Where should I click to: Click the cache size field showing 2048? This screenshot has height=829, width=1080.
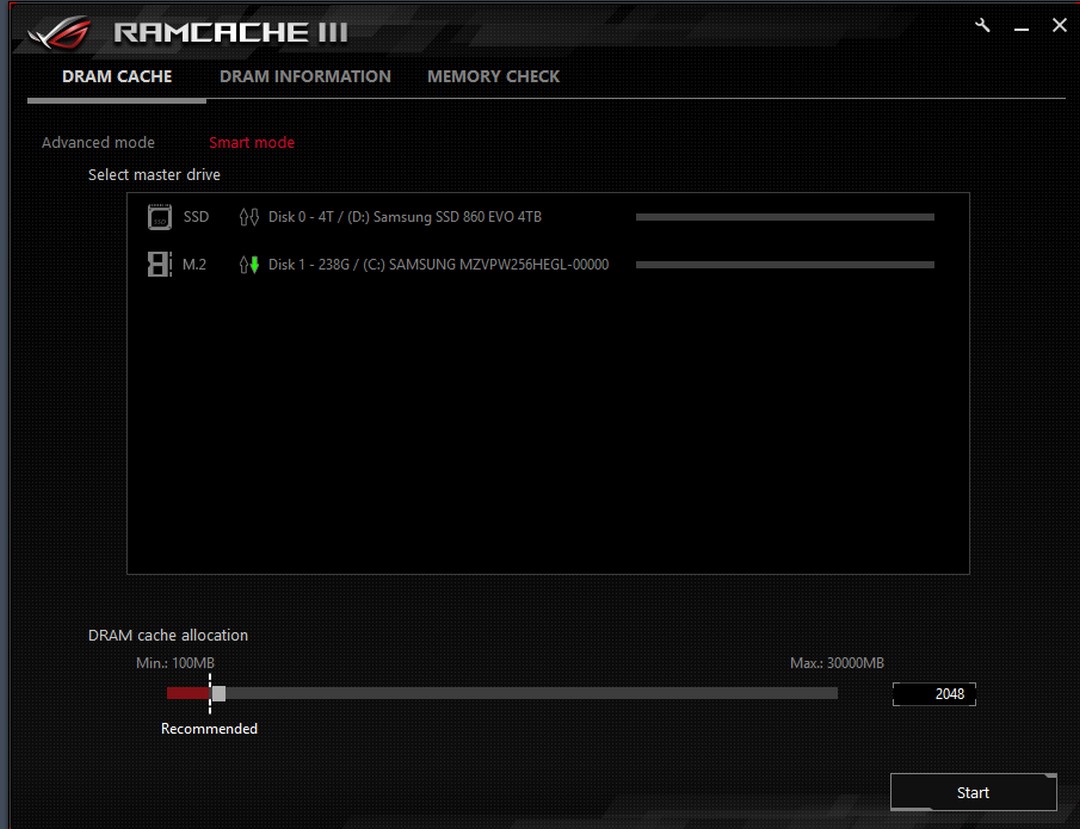934,694
